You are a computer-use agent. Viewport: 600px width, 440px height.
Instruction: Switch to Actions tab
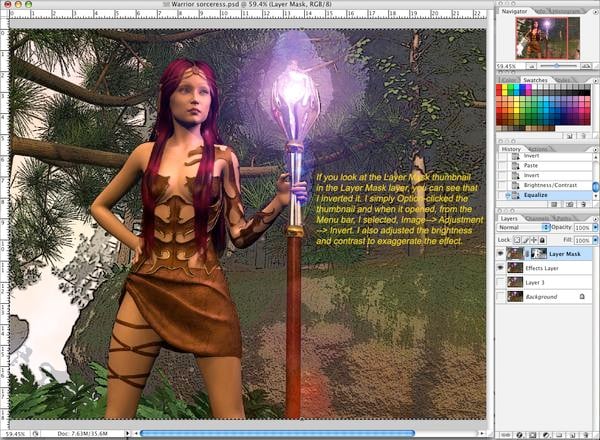tap(538, 149)
